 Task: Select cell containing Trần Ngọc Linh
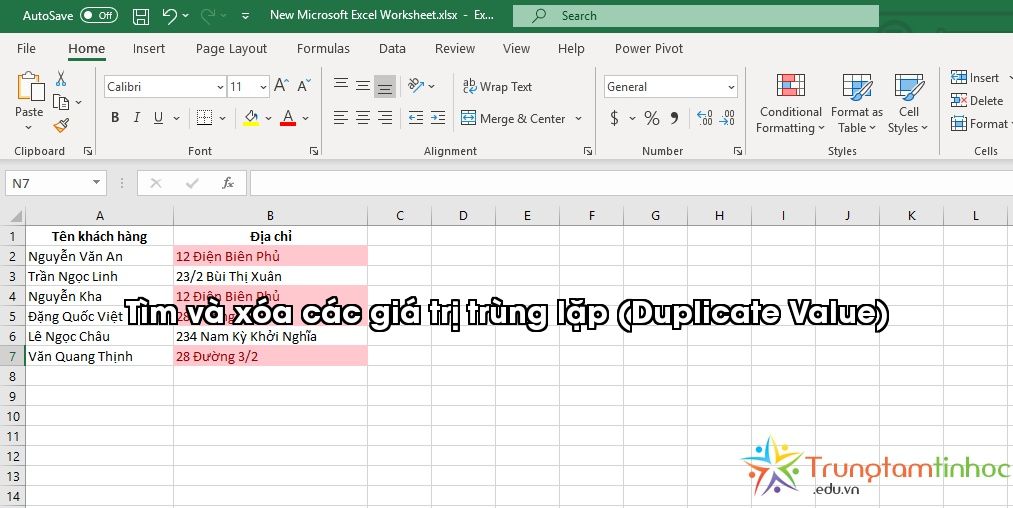click(99, 276)
